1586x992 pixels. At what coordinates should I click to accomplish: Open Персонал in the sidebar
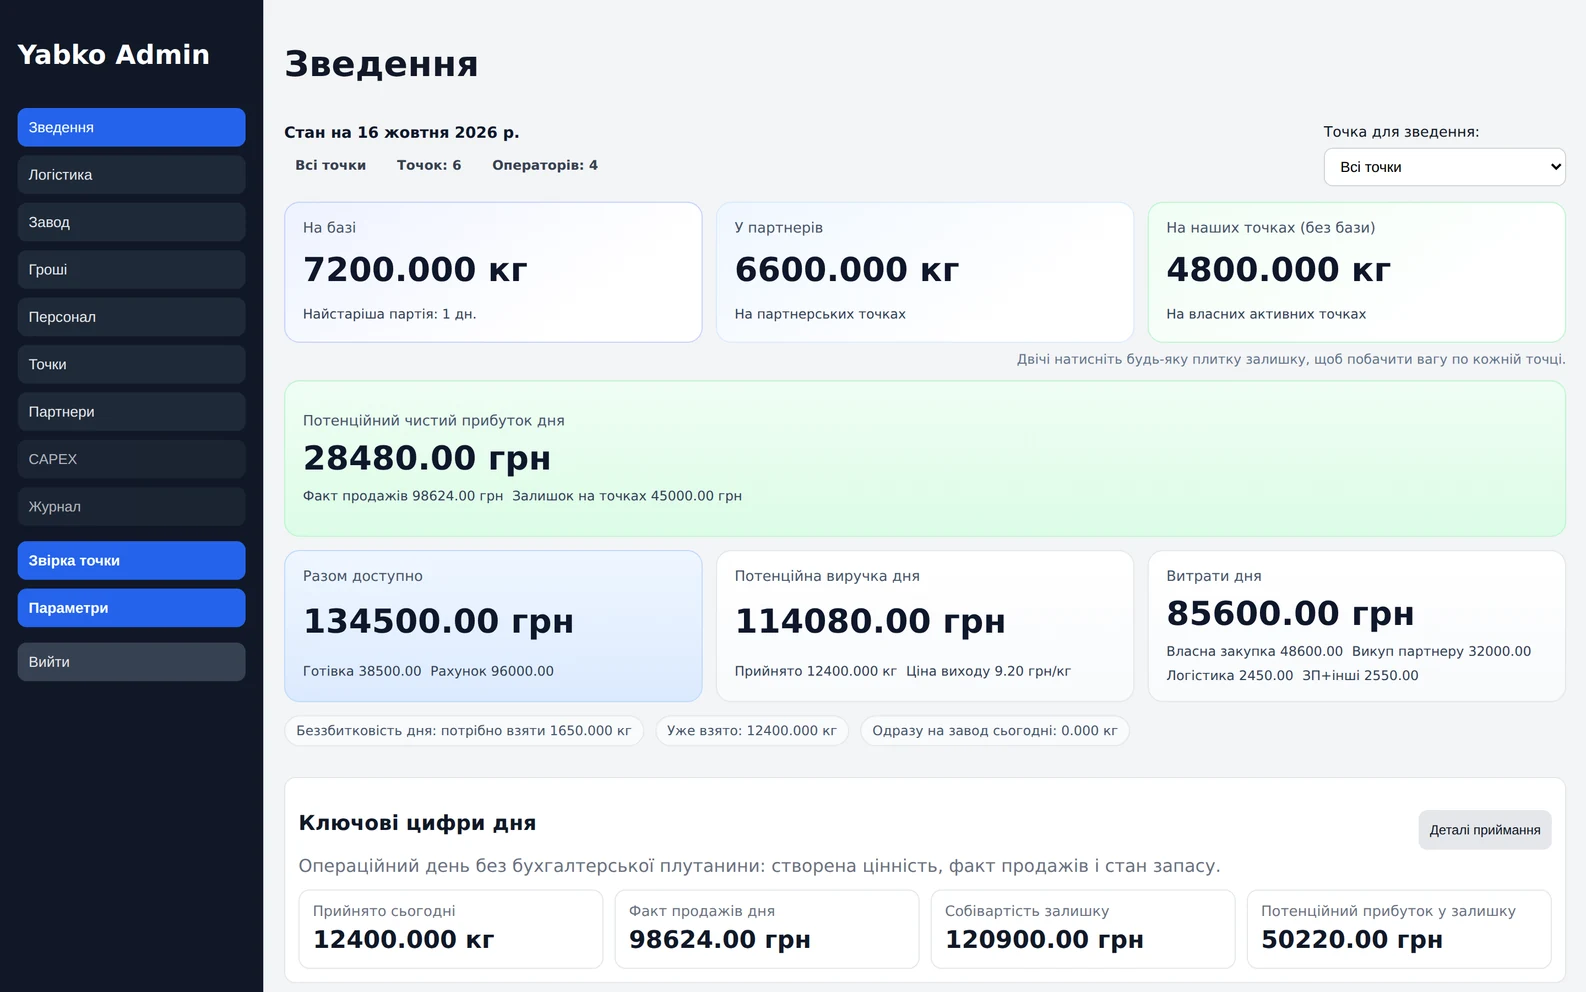131,317
